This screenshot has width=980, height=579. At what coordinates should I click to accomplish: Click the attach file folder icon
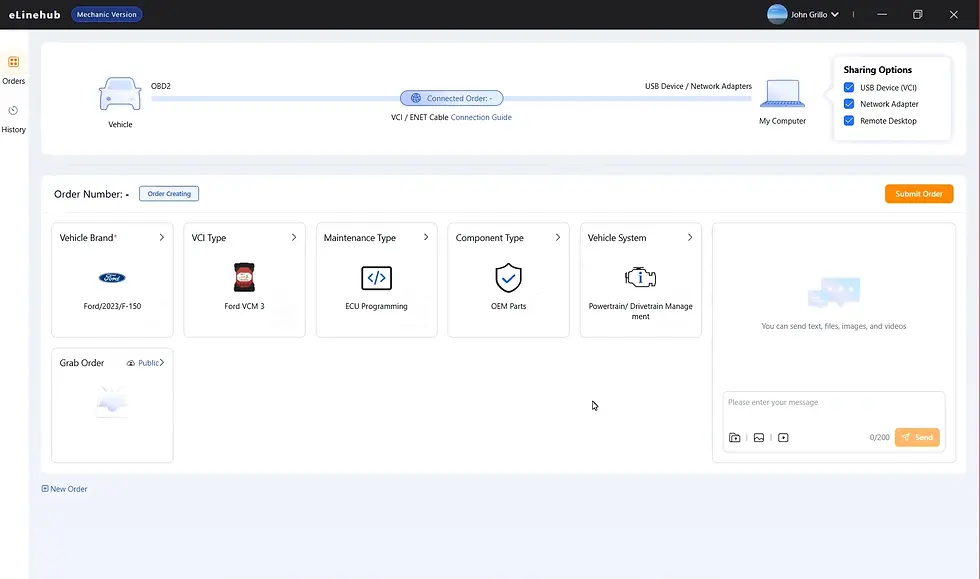tap(734, 438)
